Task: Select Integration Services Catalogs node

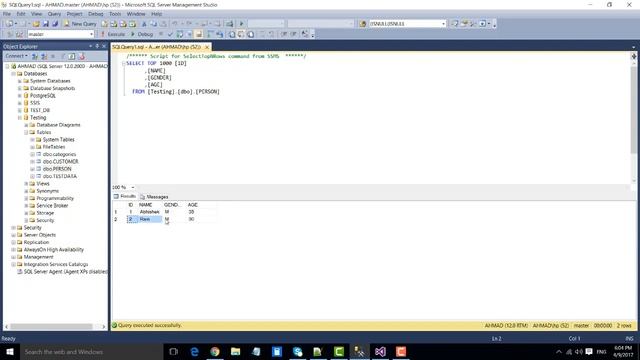Action: click(x=56, y=264)
